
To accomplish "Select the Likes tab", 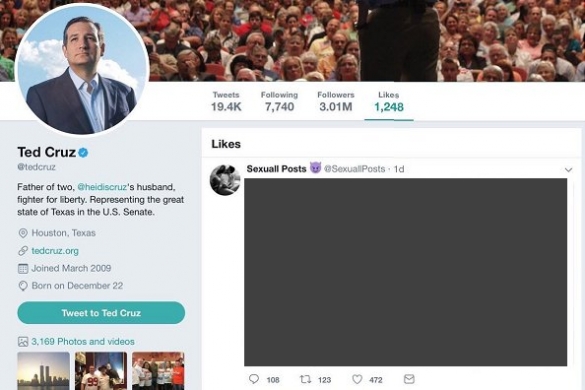I will tap(389, 102).
